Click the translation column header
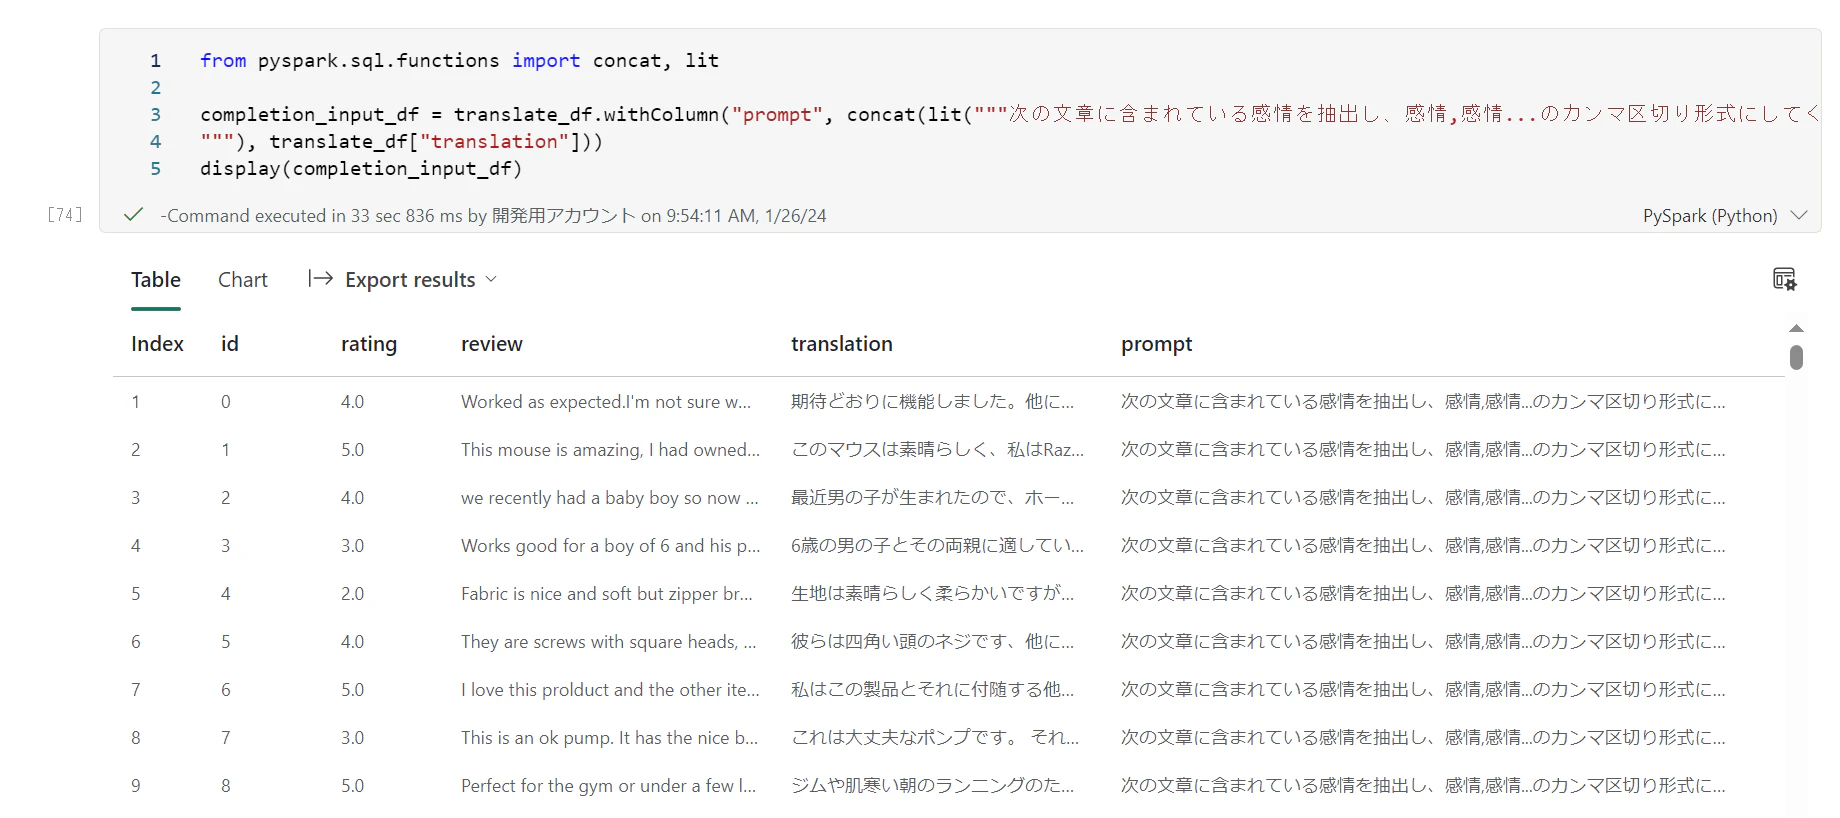Image resolution: width=1840 pixels, height=818 pixels. click(842, 344)
